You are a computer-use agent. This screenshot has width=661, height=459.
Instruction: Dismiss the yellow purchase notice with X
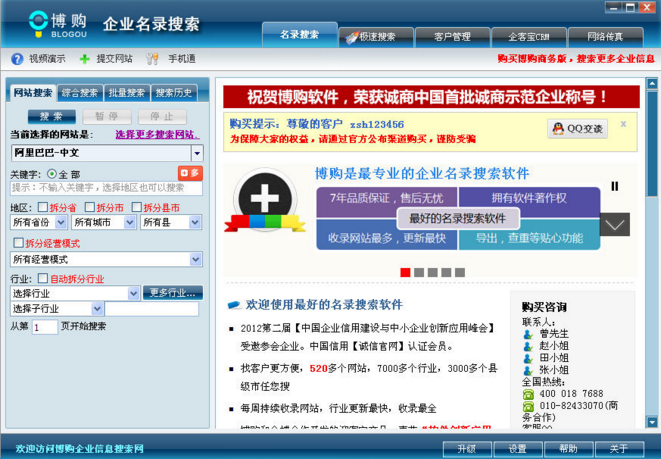click(x=623, y=124)
